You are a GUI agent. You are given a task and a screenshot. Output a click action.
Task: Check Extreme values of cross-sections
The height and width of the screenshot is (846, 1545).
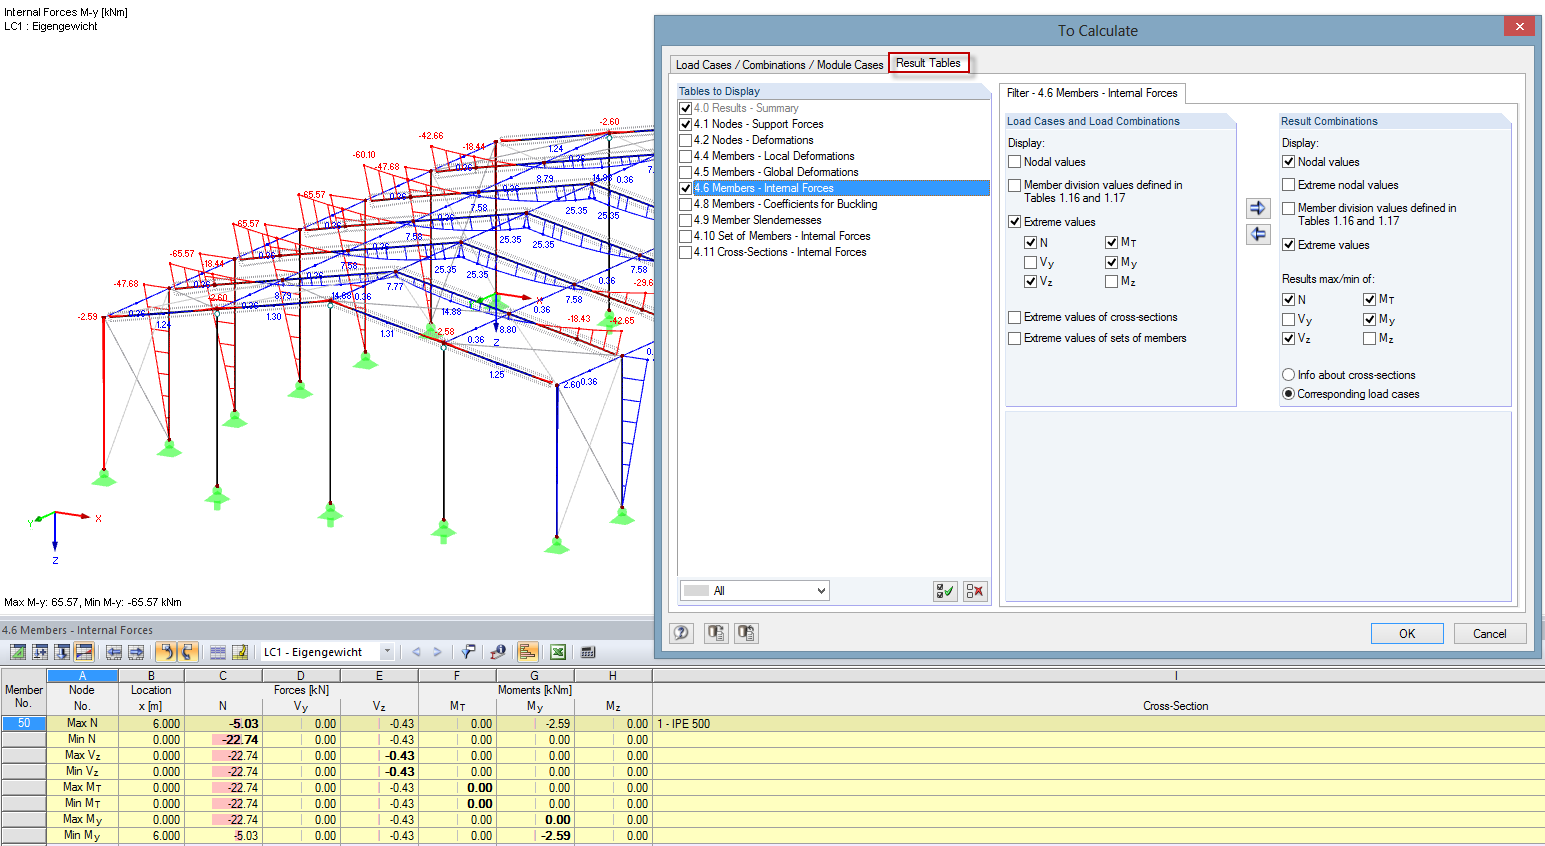pyautogui.click(x=1015, y=317)
